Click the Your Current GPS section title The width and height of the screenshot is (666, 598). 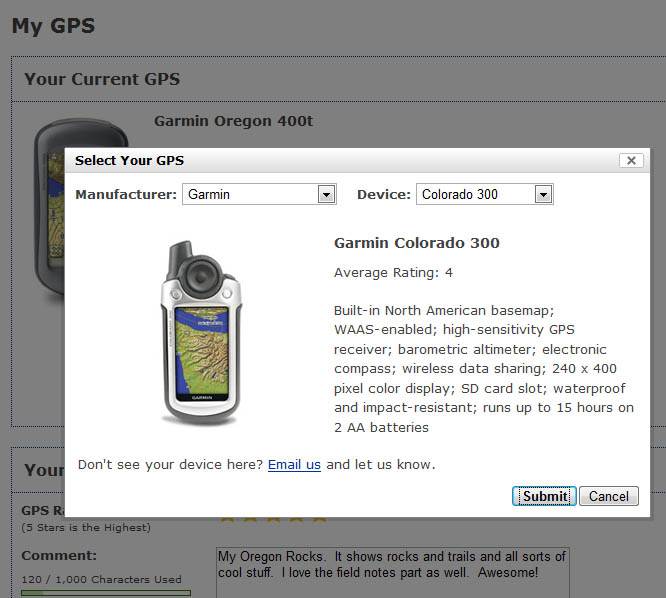coord(102,79)
